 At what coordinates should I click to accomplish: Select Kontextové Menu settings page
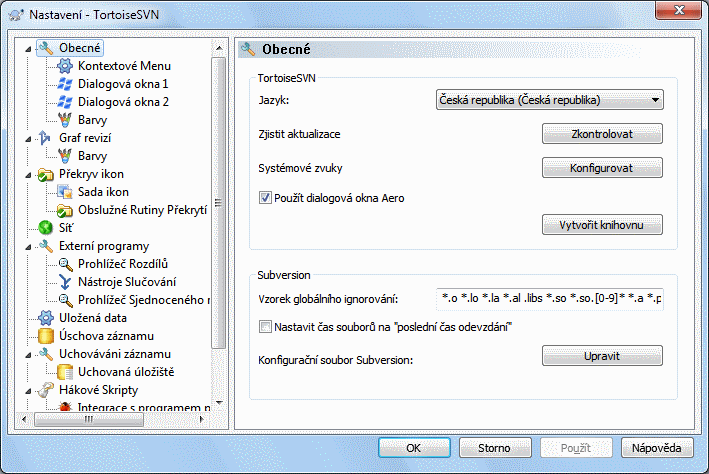(124, 66)
